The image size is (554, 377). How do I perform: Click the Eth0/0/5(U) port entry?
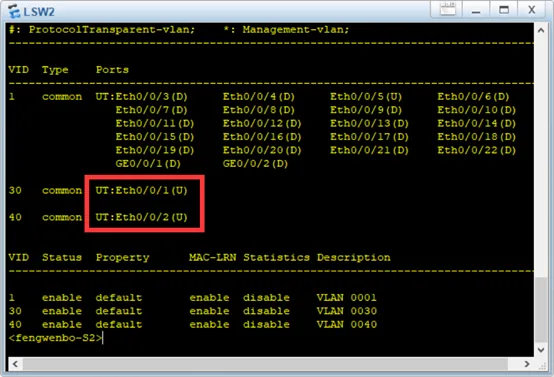(366, 96)
